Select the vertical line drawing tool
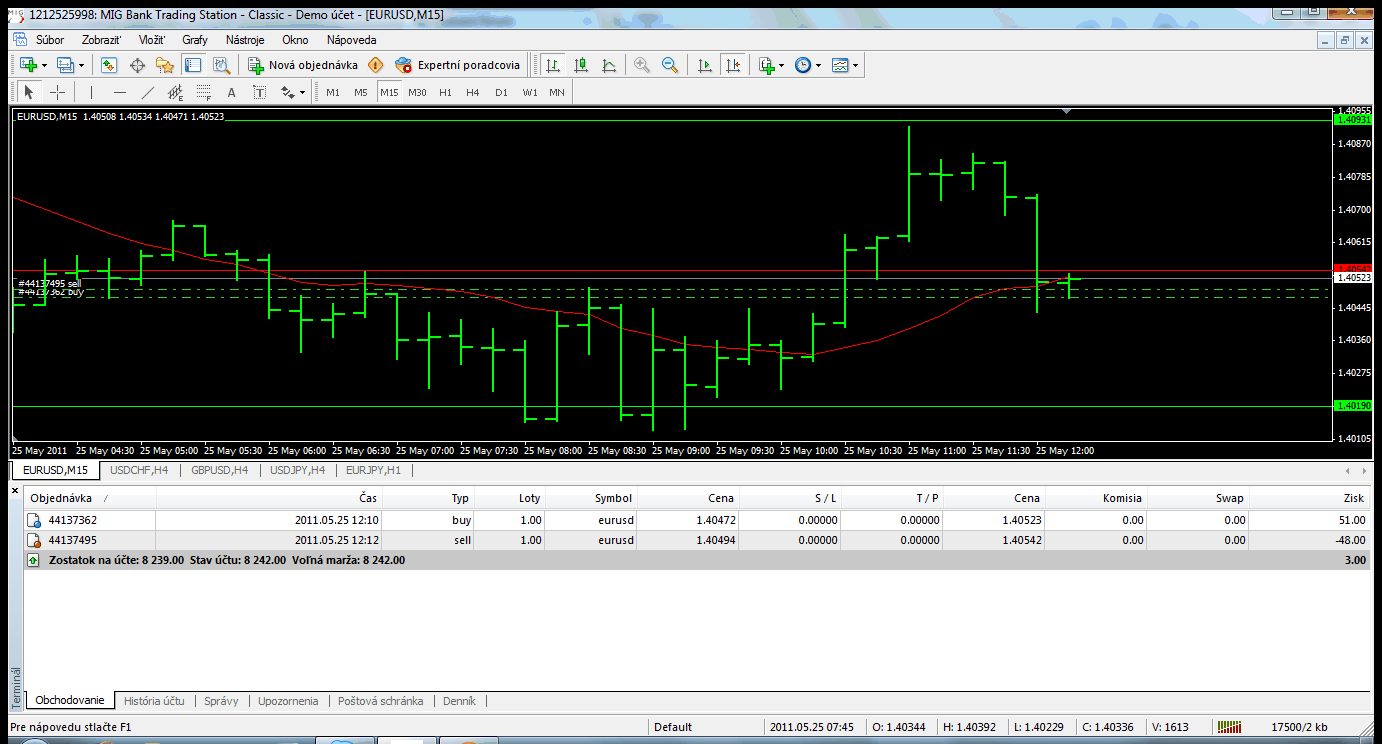 (91, 92)
